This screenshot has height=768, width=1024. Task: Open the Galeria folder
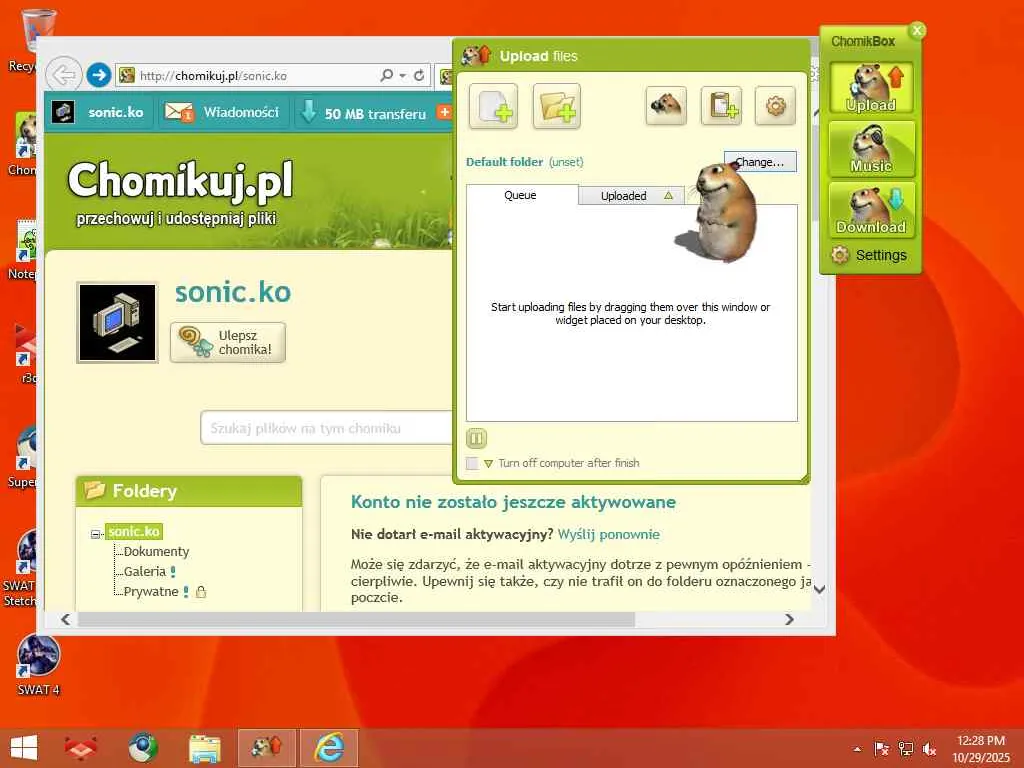click(x=144, y=571)
